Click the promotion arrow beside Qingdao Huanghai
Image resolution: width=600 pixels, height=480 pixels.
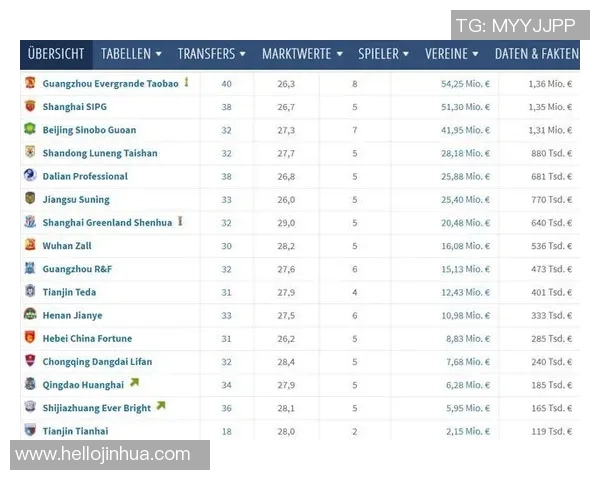[x=134, y=382]
